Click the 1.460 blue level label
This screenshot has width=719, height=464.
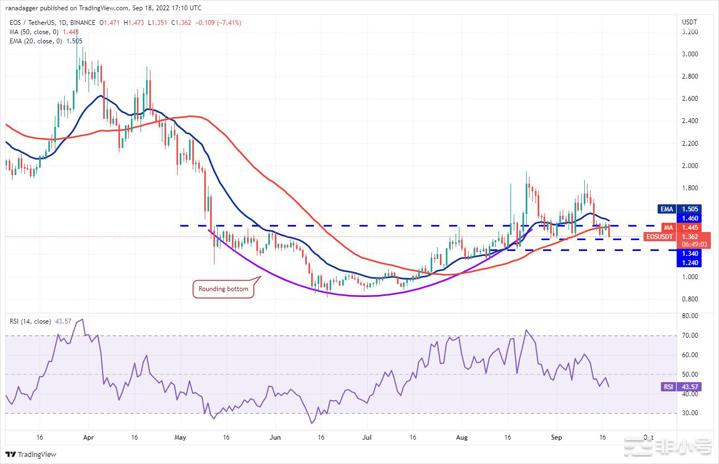point(689,217)
